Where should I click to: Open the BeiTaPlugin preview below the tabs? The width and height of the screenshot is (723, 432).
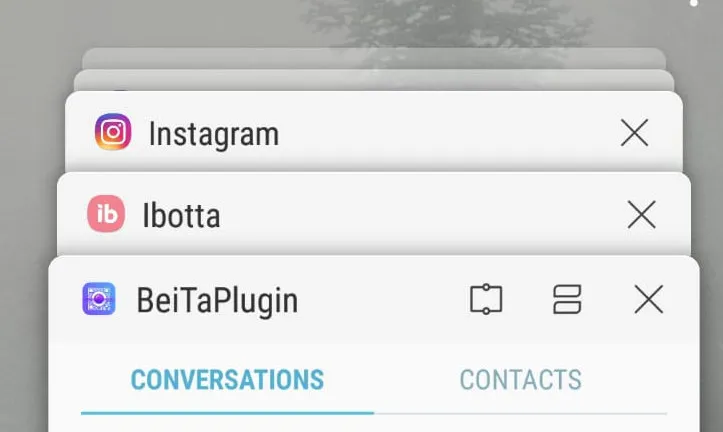(x=374, y=424)
